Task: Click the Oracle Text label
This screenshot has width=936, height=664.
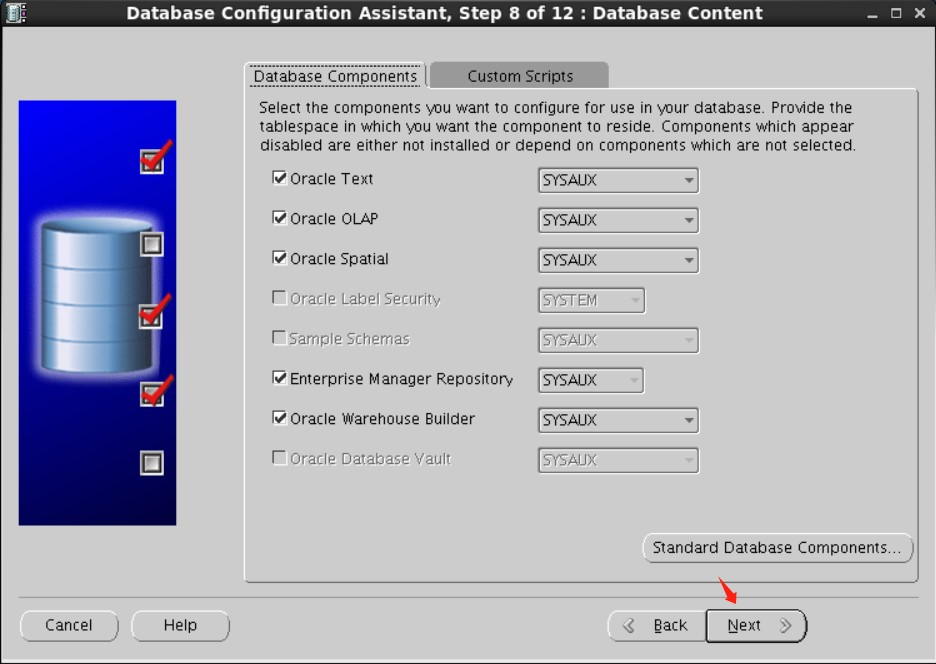Action: 331,179
